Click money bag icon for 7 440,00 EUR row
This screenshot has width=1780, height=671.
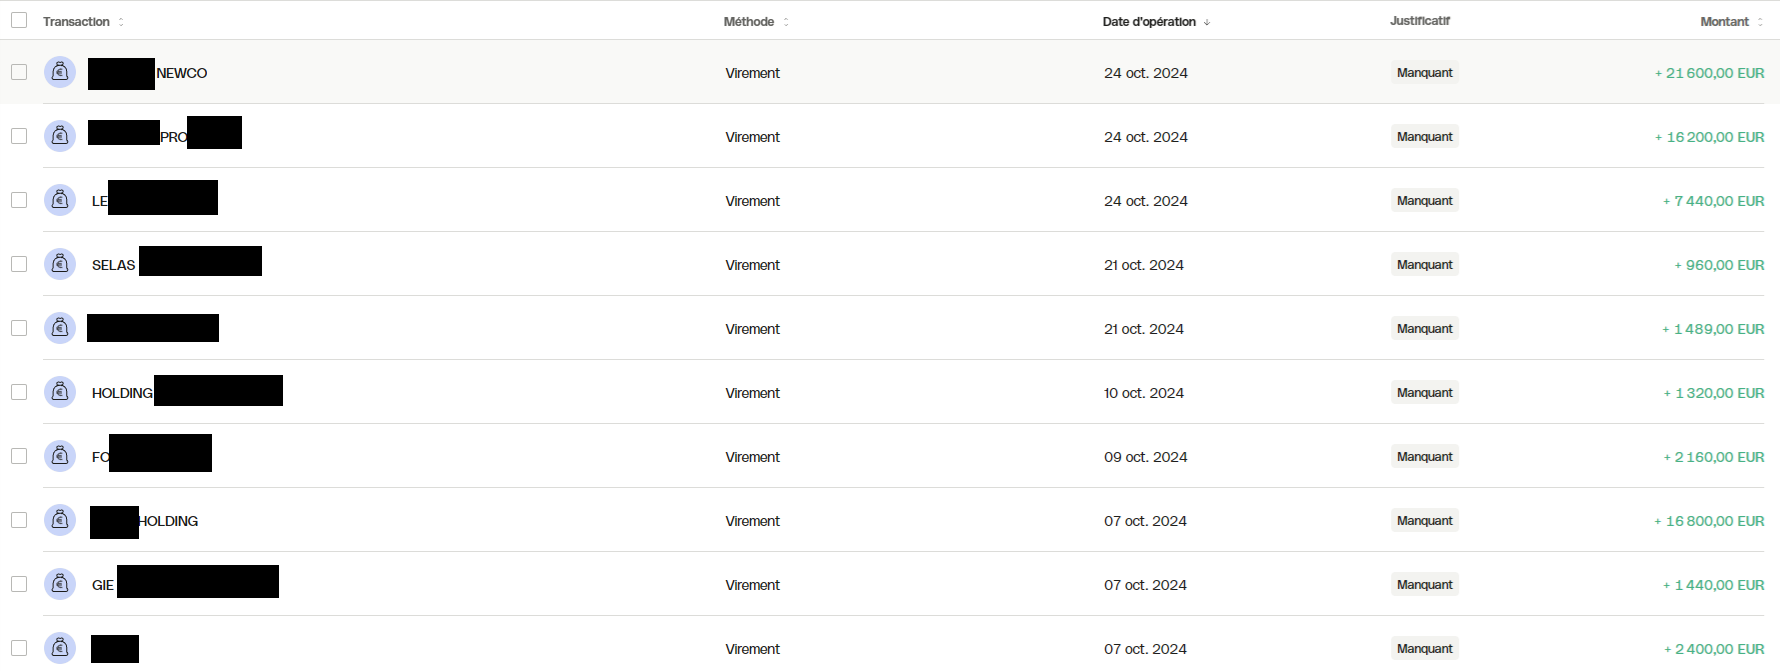click(x=60, y=200)
